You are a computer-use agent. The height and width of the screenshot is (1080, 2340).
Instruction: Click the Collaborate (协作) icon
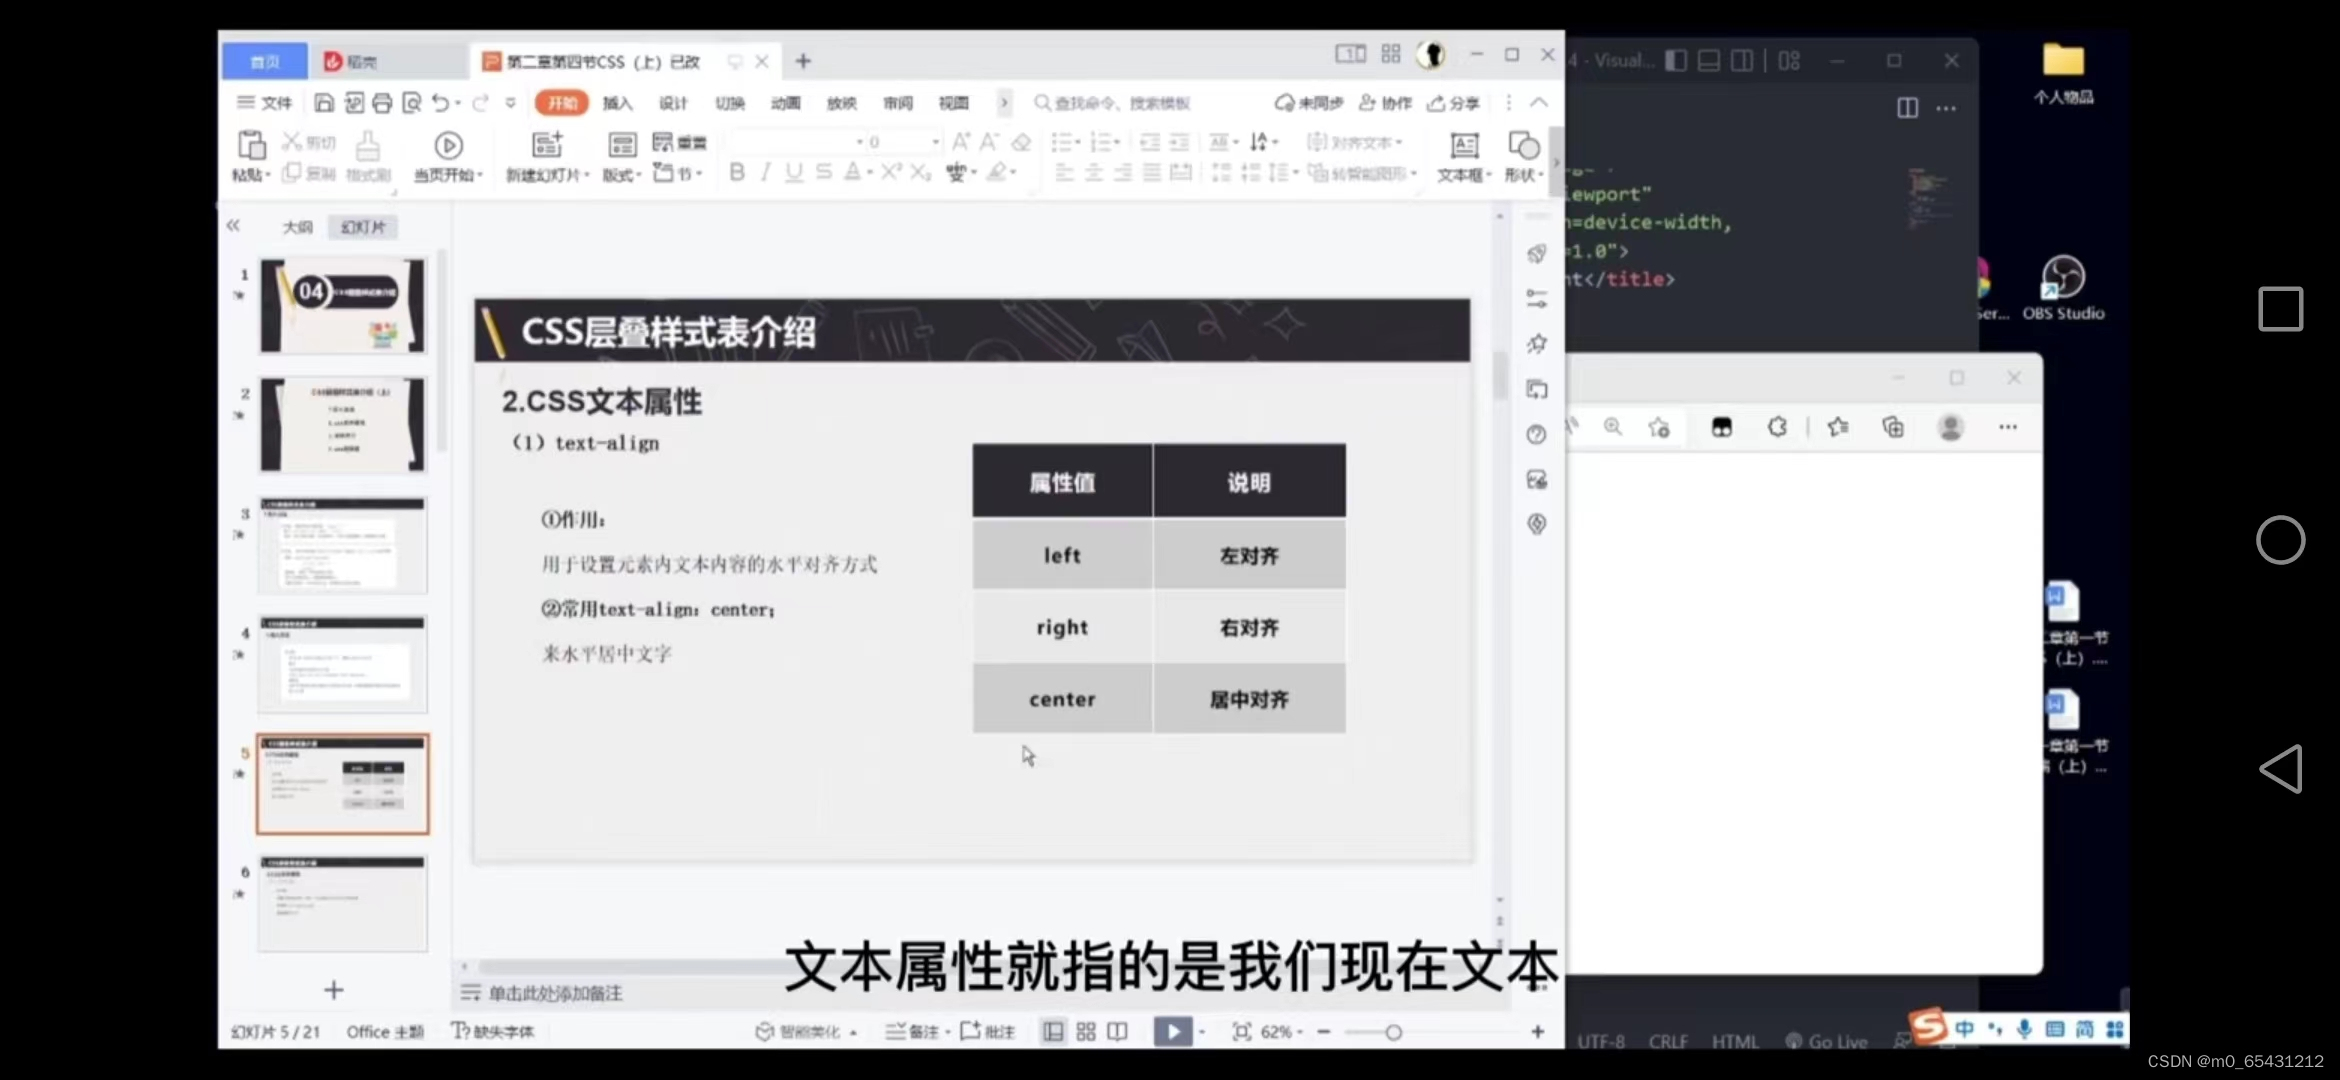point(1386,103)
